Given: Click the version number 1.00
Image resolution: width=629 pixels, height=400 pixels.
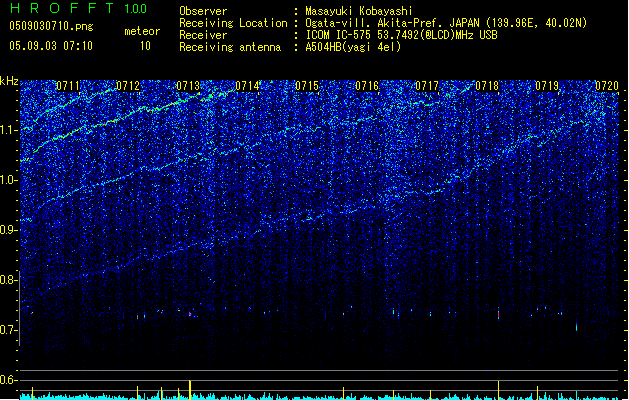Looking at the screenshot, I should point(136,8).
